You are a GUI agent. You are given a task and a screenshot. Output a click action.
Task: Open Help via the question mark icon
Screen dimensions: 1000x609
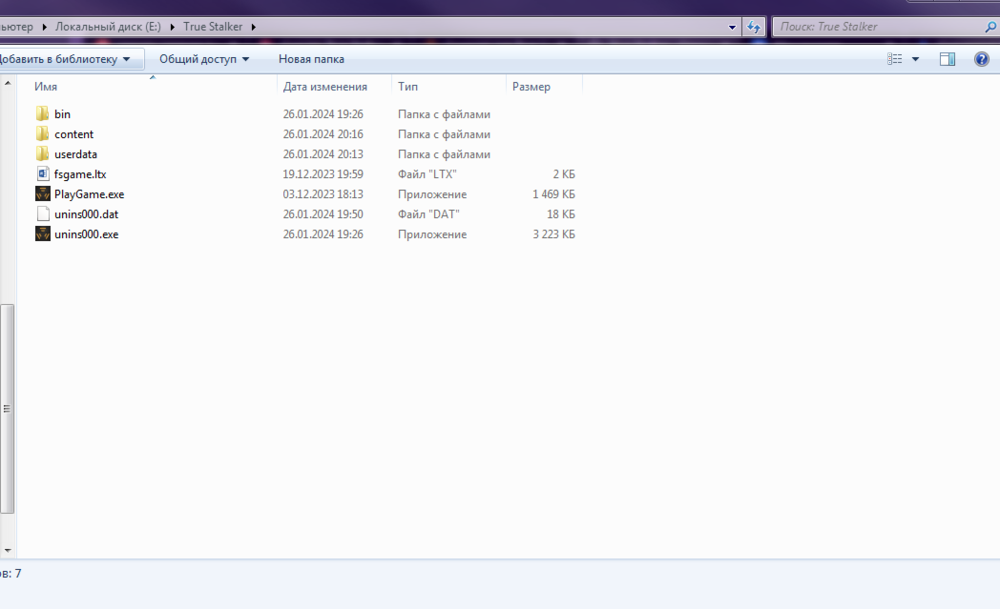pyautogui.click(x=982, y=59)
